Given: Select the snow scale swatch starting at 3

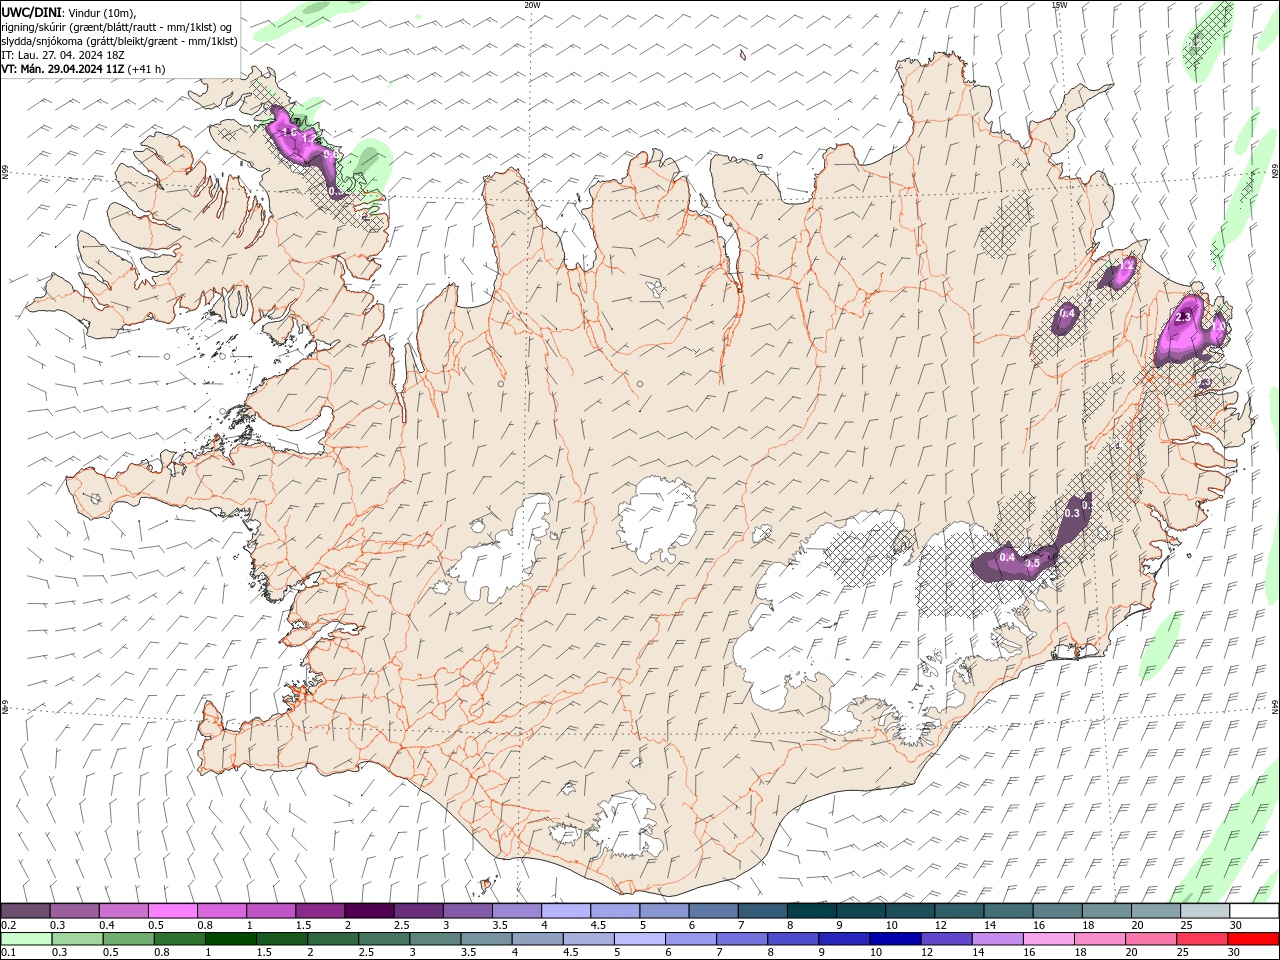Looking at the screenshot, I should pyautogui.click(x=468, y=911).
